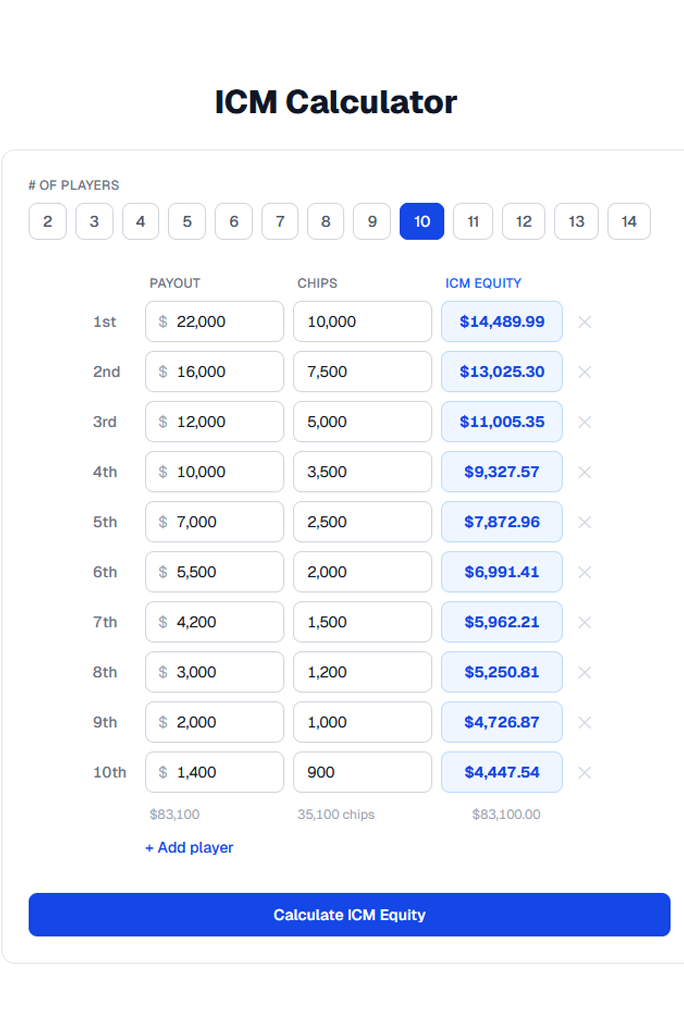Select 2 players option
The width and height of the screenshot is (684, 1026).
(x=47, y=222)
